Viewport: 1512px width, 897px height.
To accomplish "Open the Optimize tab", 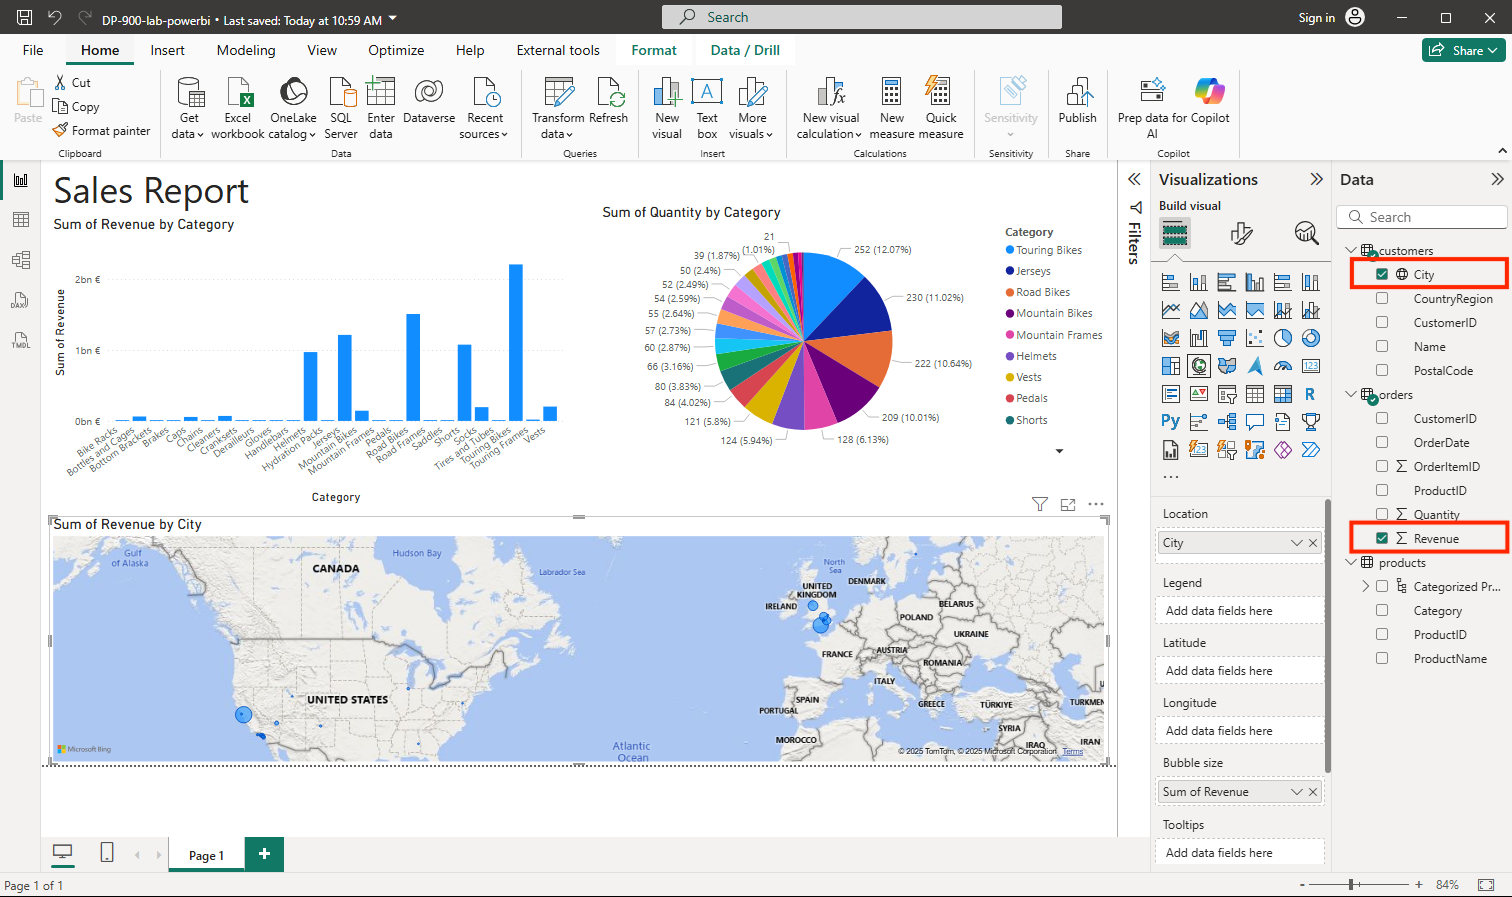I will pos(396,50).
